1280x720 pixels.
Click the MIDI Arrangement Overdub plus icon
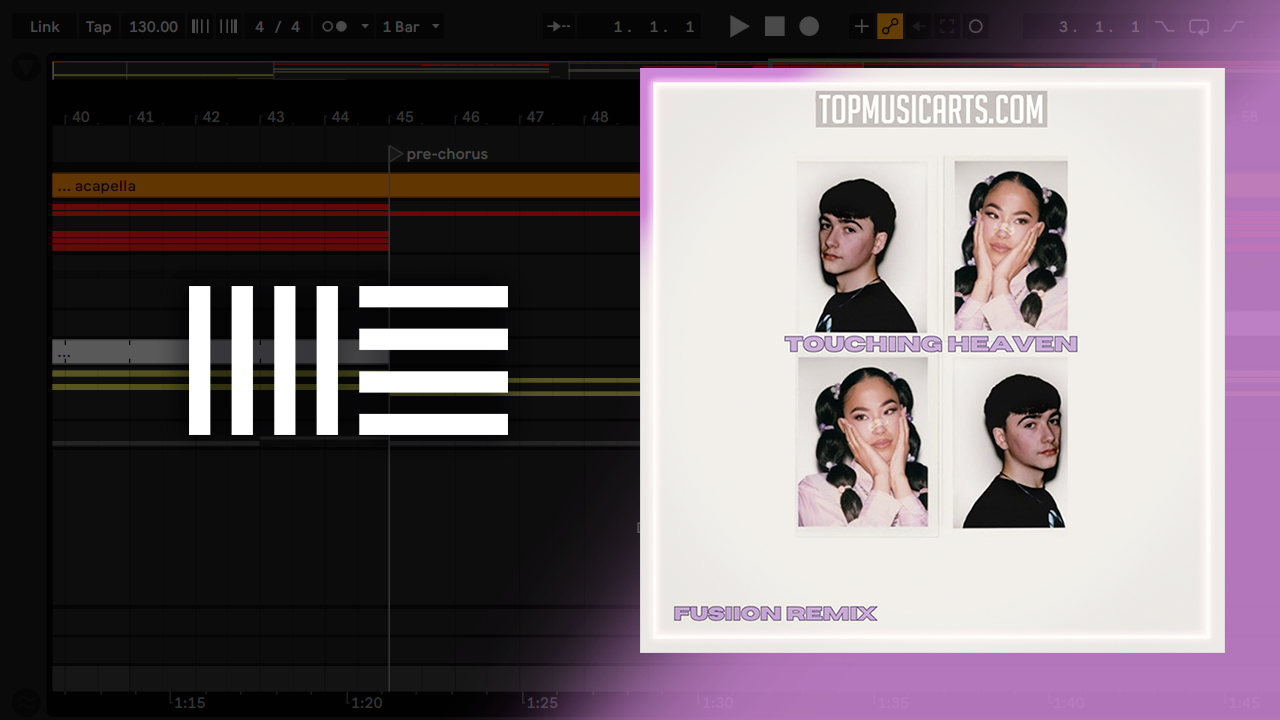(861, 27)
